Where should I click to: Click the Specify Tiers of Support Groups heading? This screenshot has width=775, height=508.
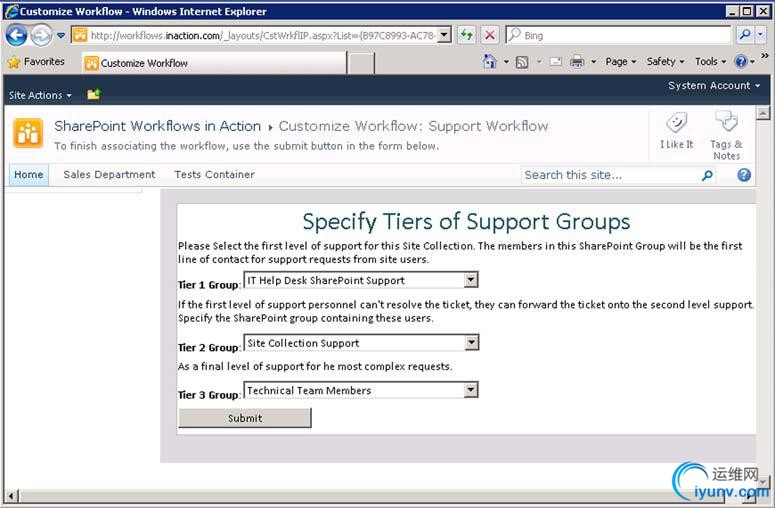[x=466, y=221]
